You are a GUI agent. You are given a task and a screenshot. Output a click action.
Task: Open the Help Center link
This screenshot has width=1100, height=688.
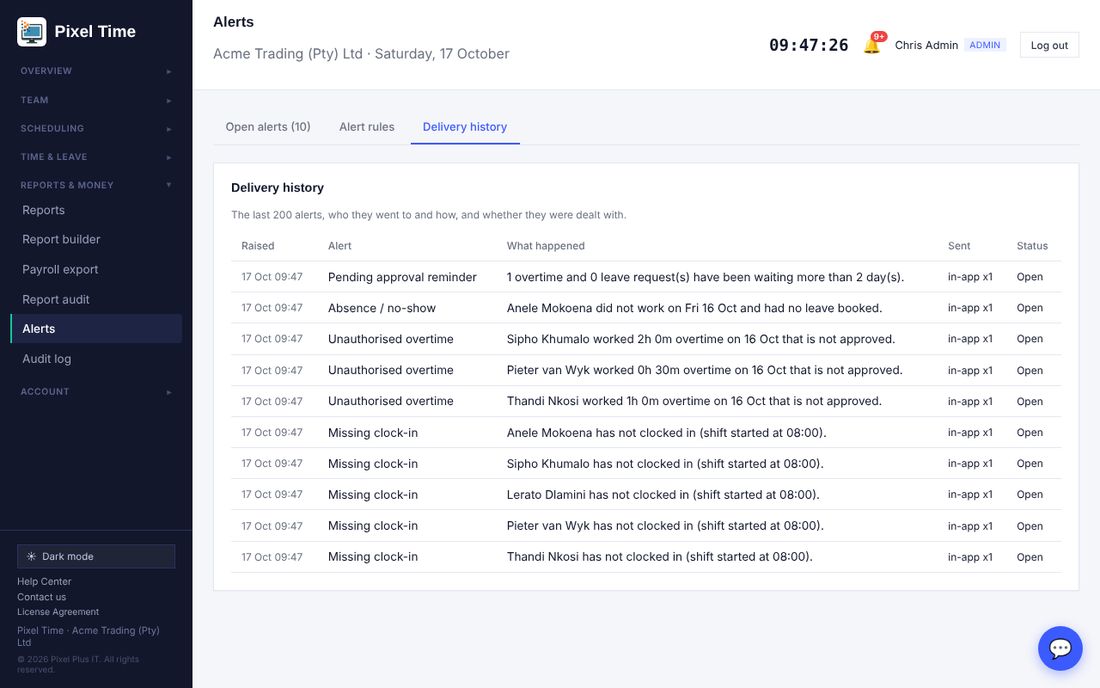(x=44, y=581)
